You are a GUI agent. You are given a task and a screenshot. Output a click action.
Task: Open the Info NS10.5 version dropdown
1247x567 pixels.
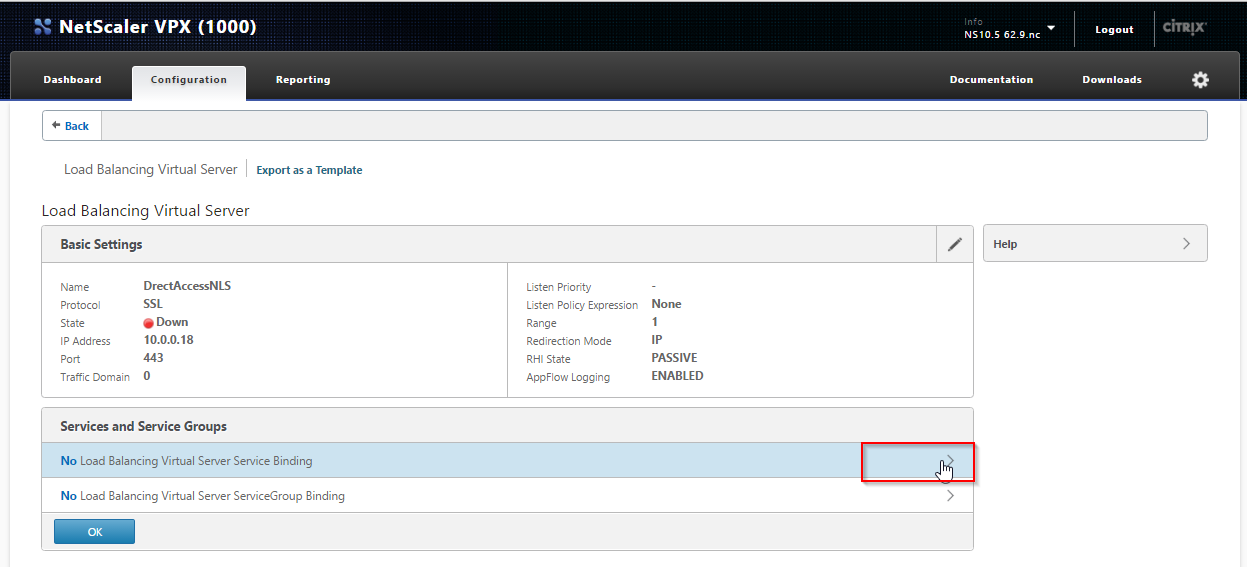pos(1050,28)
